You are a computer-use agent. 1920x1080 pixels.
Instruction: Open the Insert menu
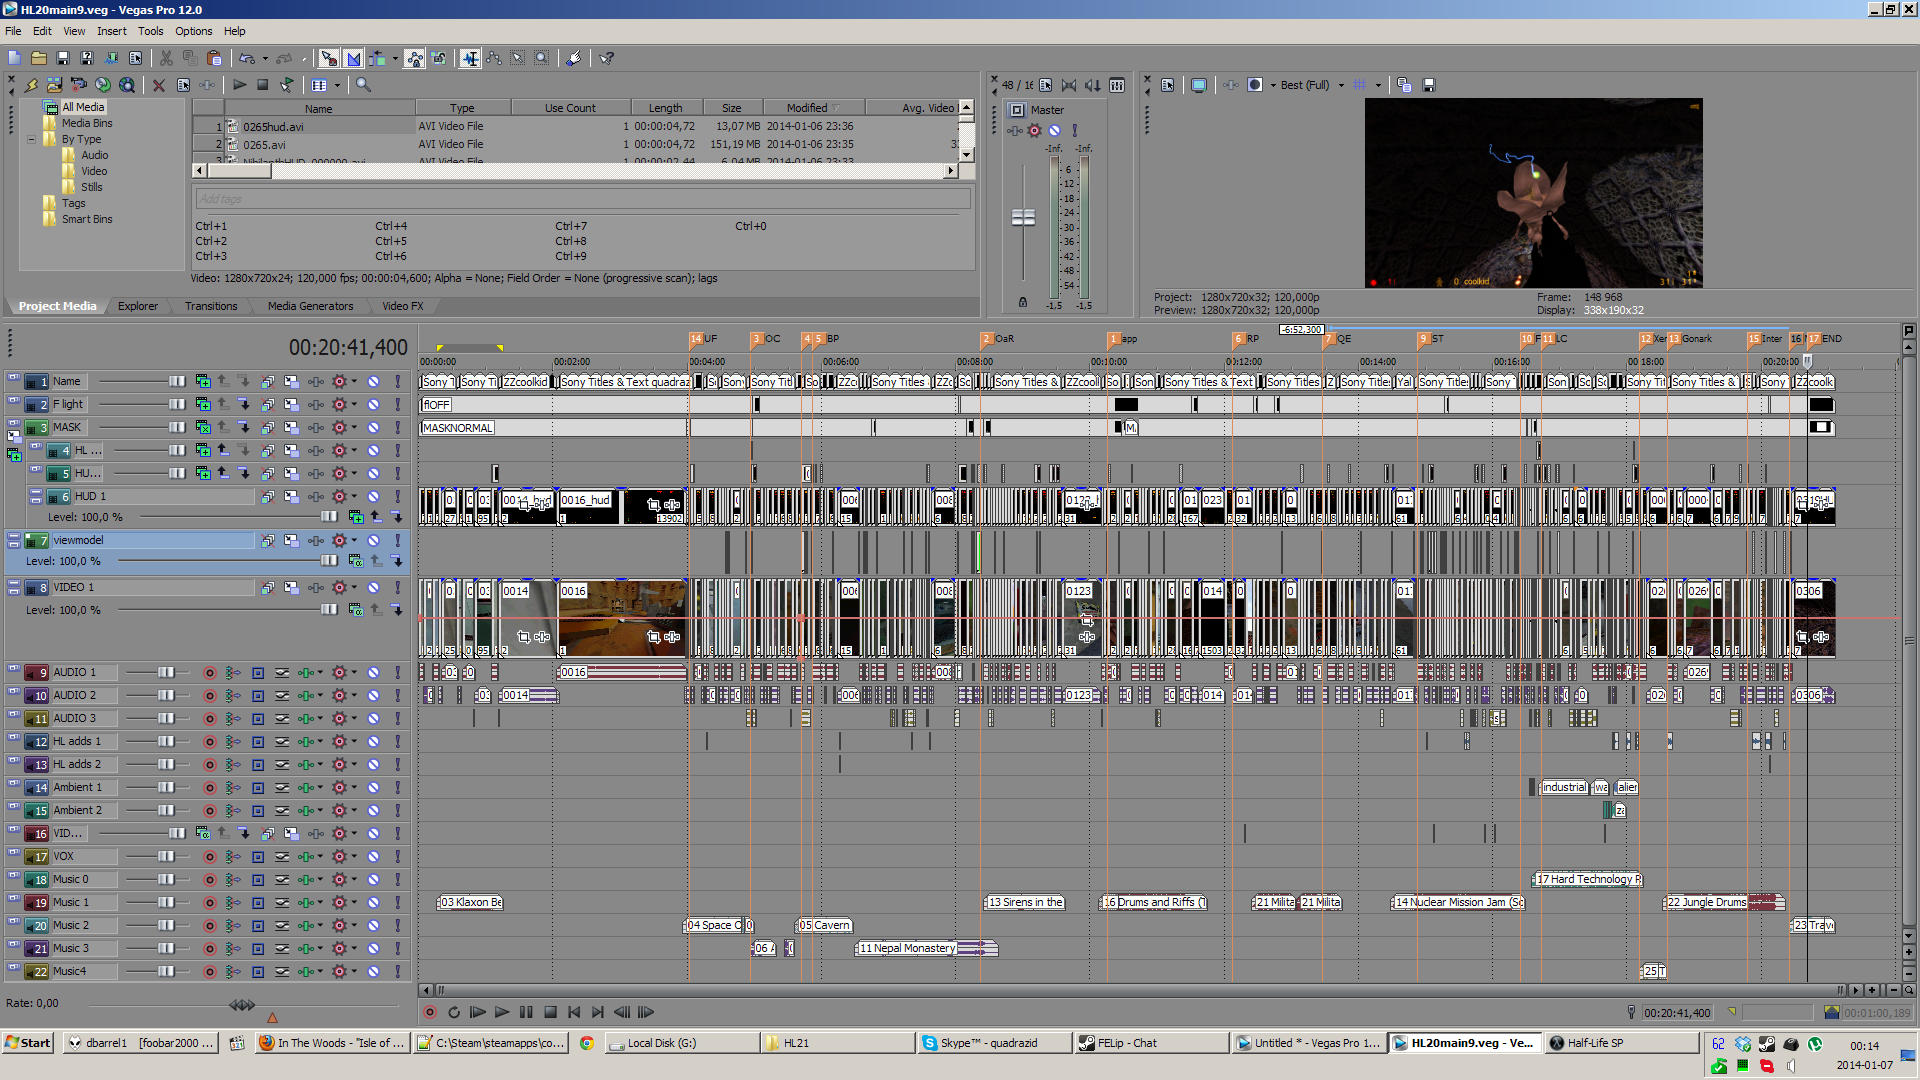(111, 31)
